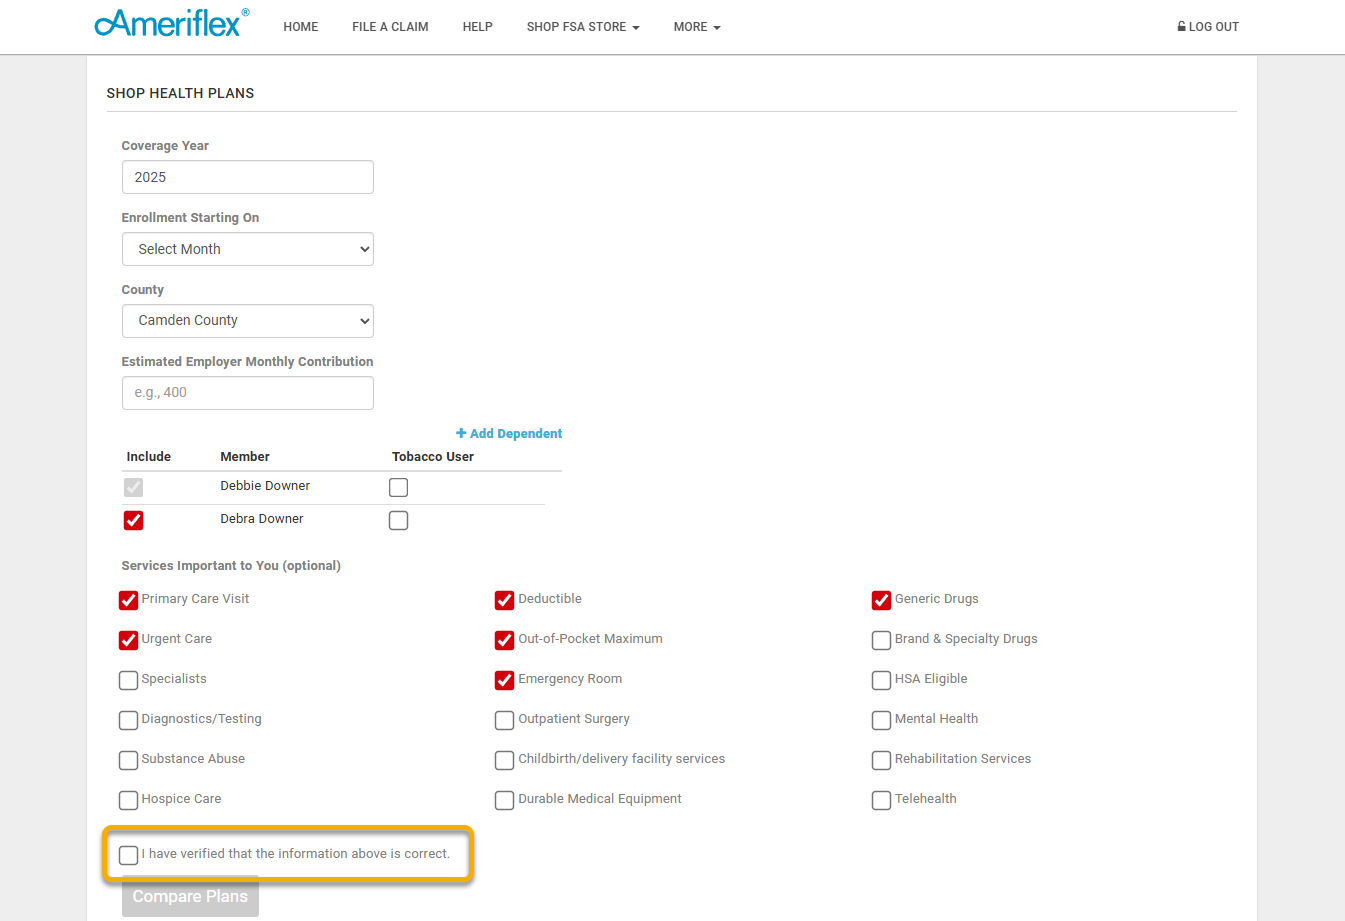Enable the Telehealth service checkbox
Image resolution: width=1345 pixels, height=921 pixels.
[x=881, y=800]
